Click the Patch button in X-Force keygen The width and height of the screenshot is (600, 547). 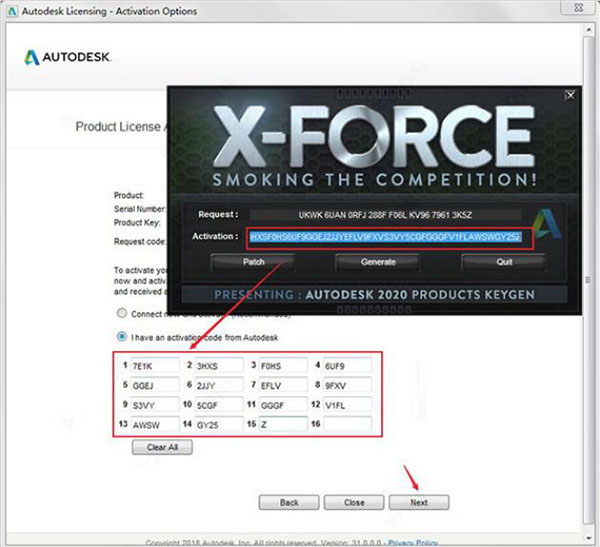click(x=253, y=262)
